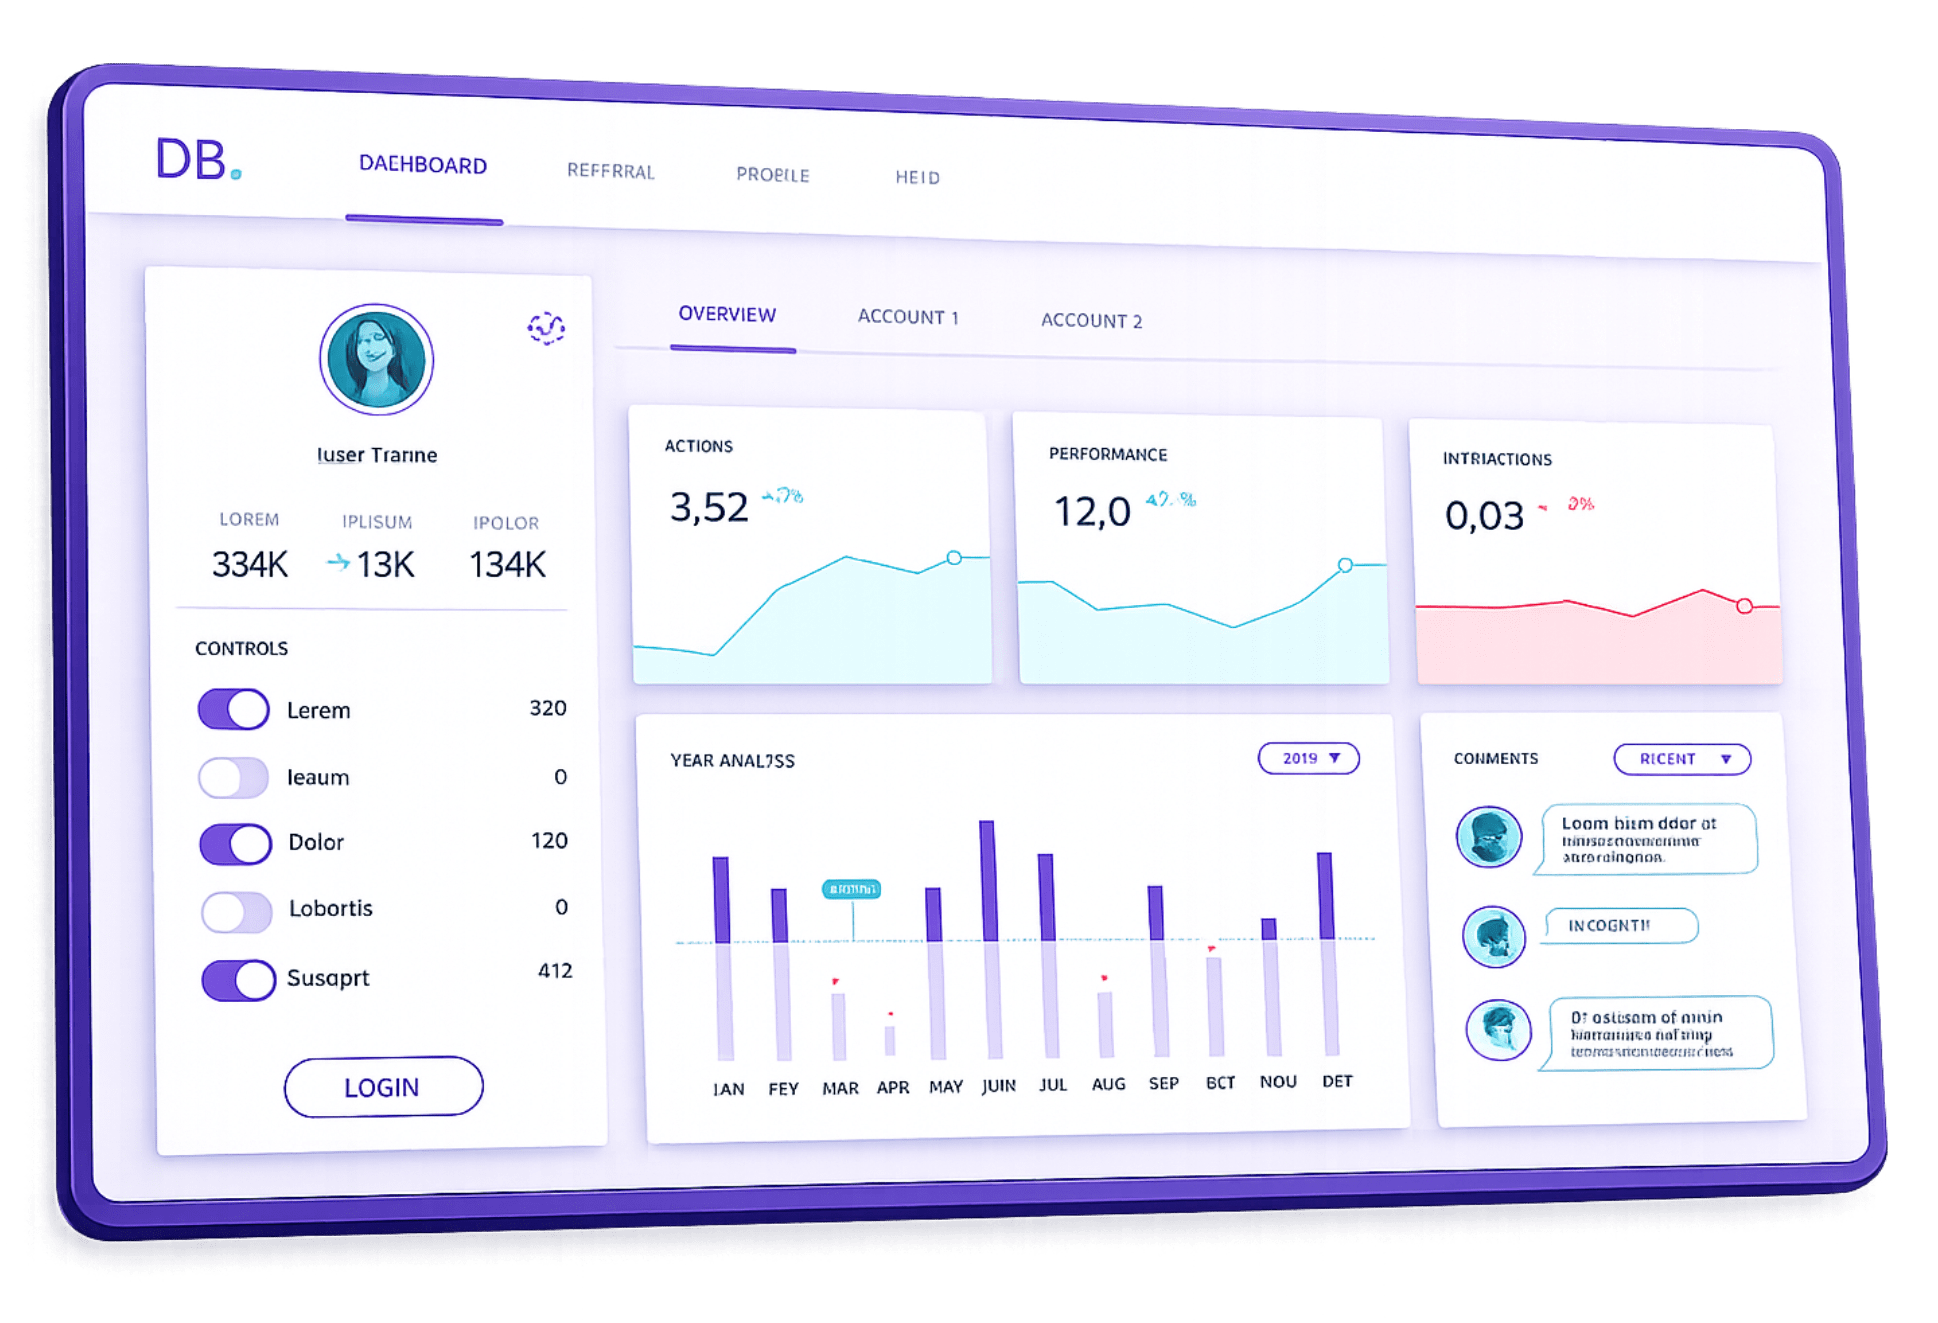
Task: Click the LOGIN button
Action: tap(383, 1087)
